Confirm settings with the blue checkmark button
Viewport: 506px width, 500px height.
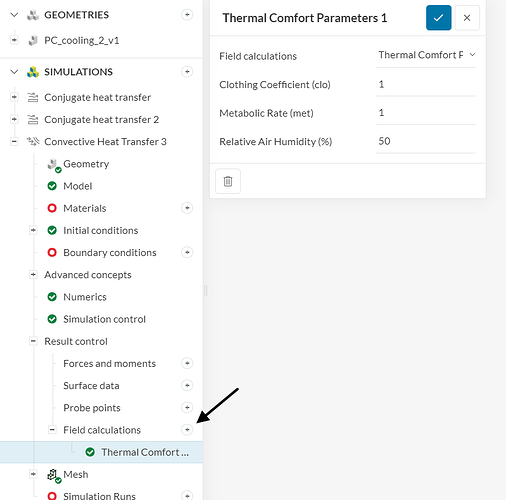438,18
